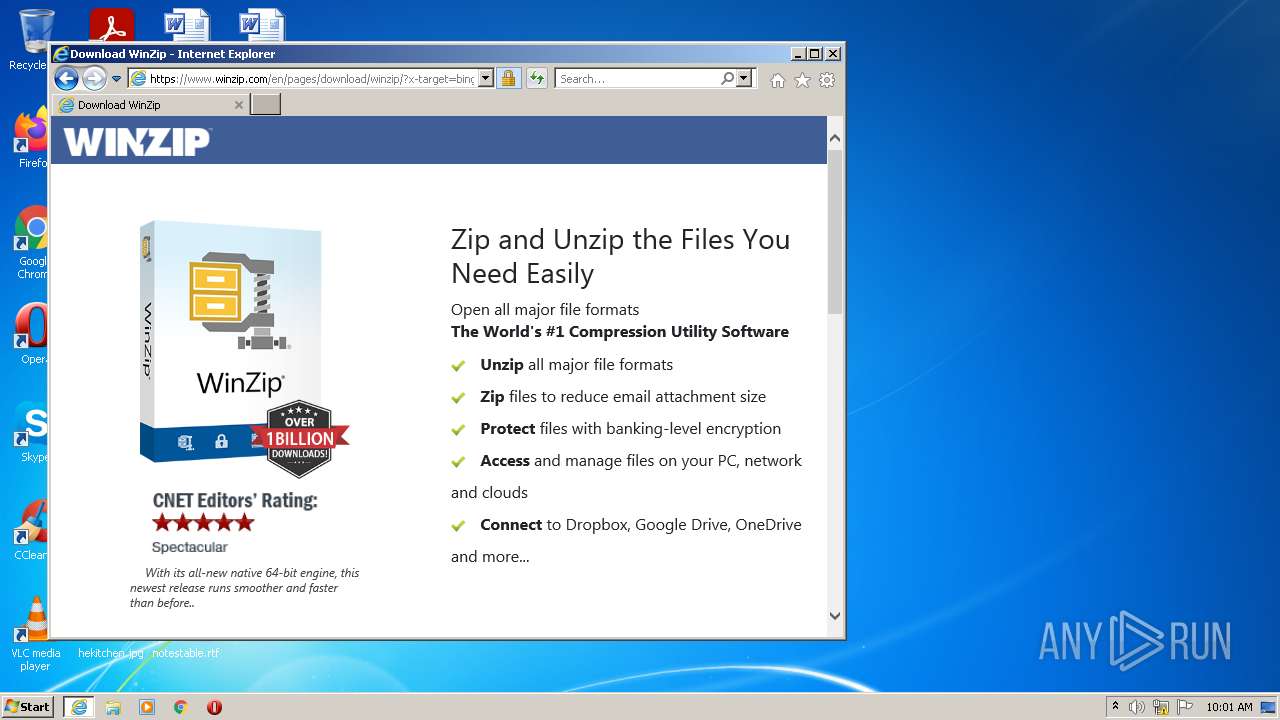
Task: Open the first Word document desktop icon
Action: click(x=186, y=26)
